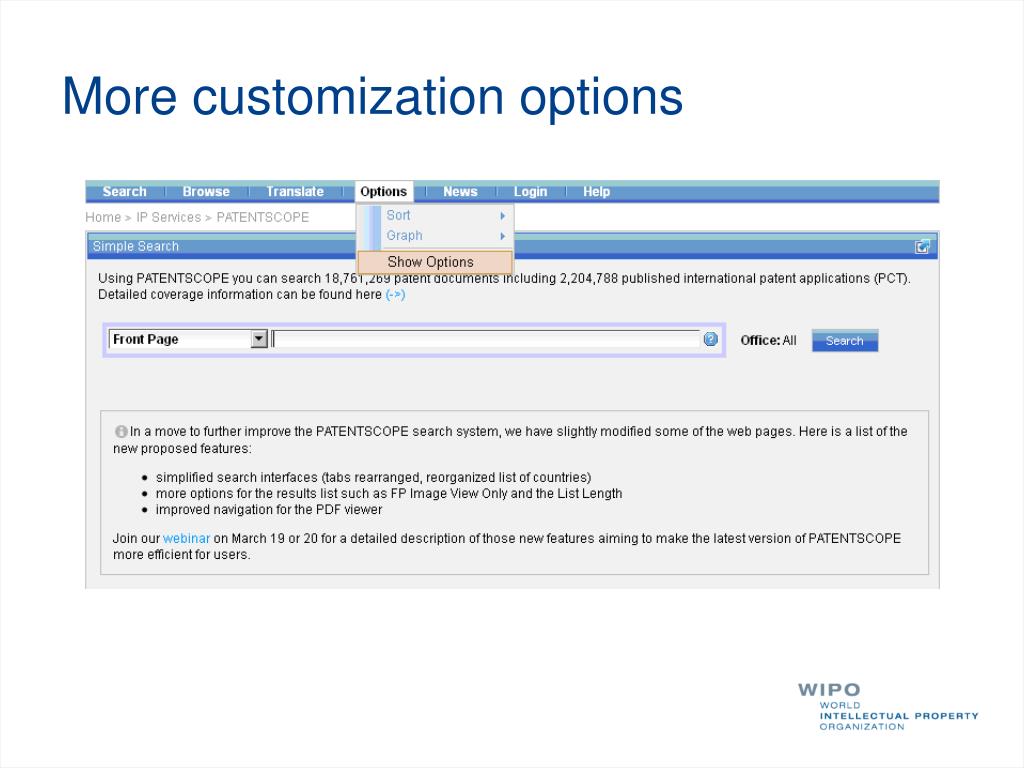Click the Home breadcrumb link

pyautogui.click(x=103, y=217)
